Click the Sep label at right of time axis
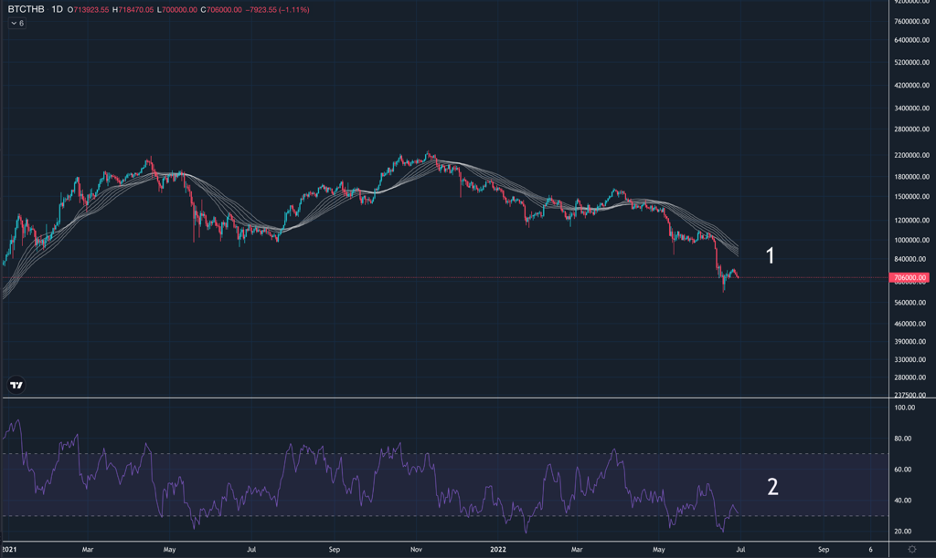Screen dimensions: 936x558 click(x=823, y=549)
